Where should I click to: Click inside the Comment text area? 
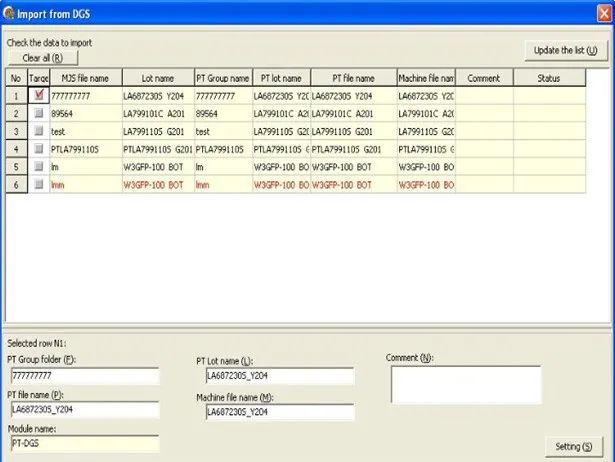click(465, 384)
